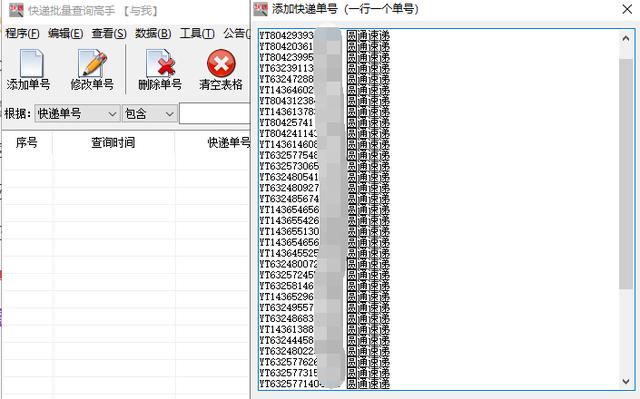Open the 查看(S) menu
The height and width of the screenshot is (399, 640).
pyautogui.click(x=109, y=33)
